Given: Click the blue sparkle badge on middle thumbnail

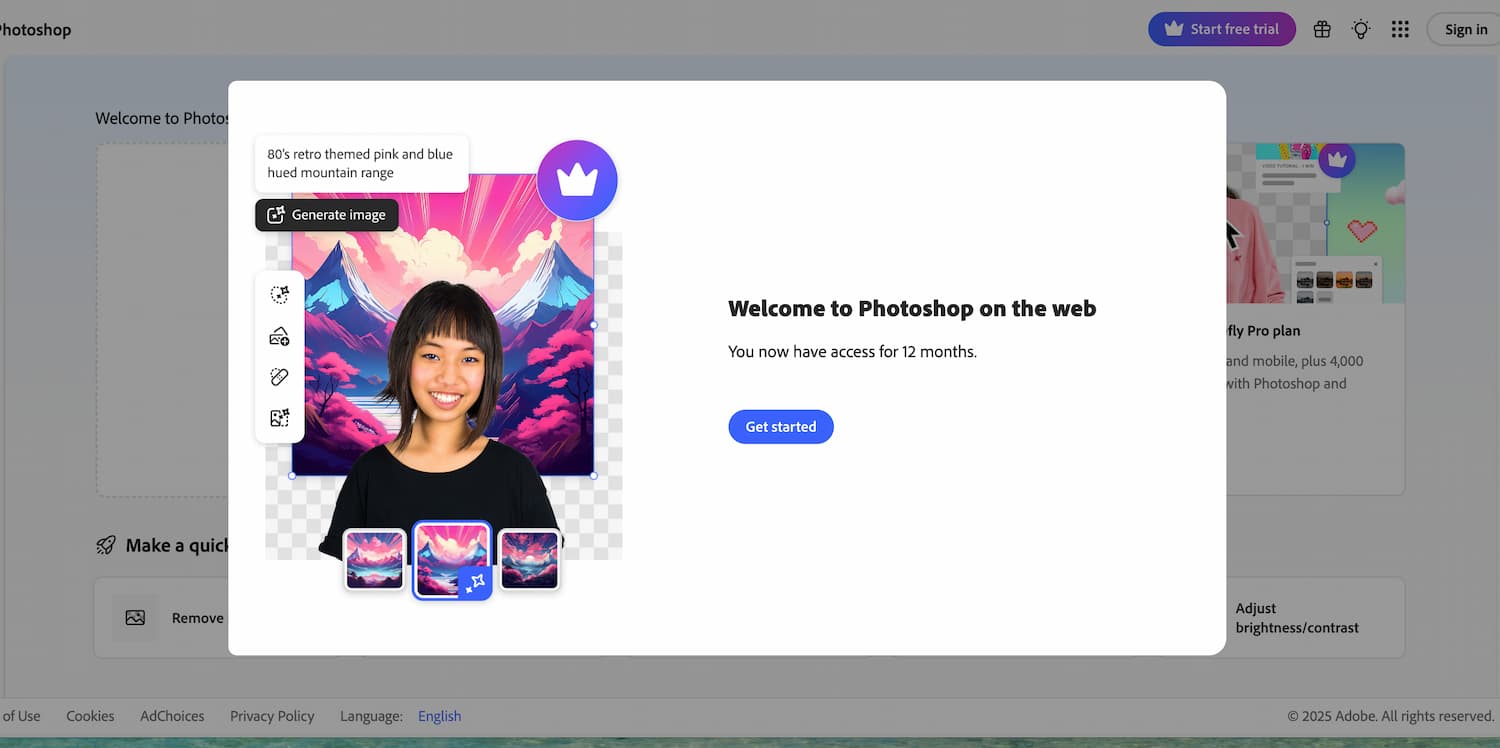Looking at the screenshot, I should click(x=475, y=582).
